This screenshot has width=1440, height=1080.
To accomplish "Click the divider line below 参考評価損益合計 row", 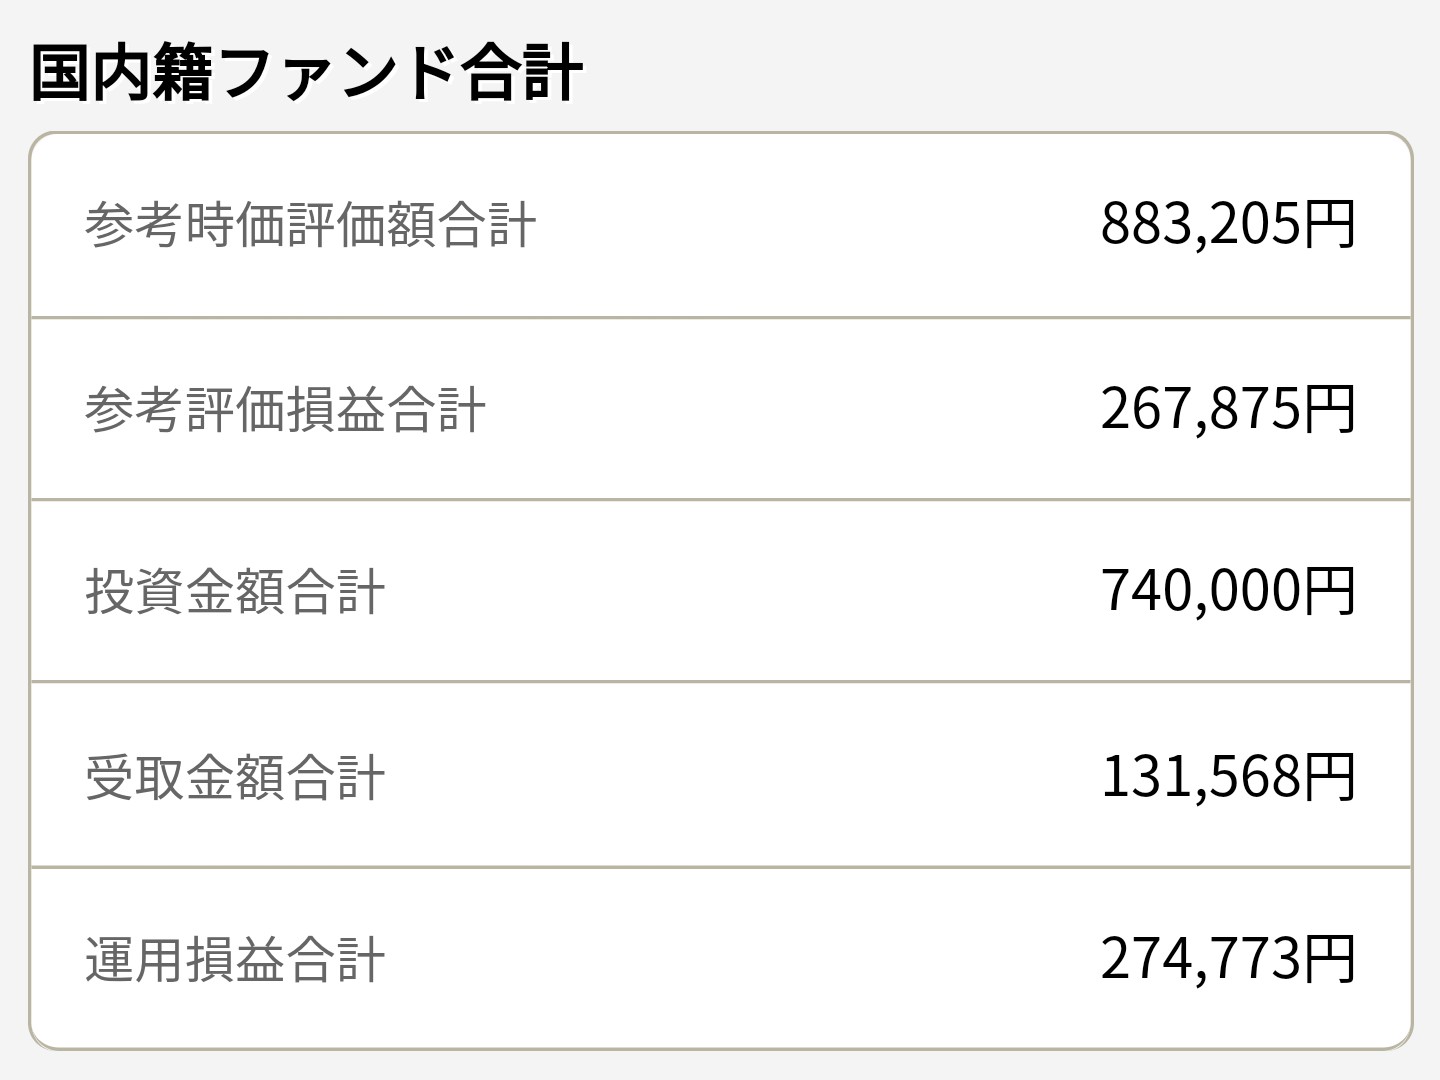I will 720,499.
